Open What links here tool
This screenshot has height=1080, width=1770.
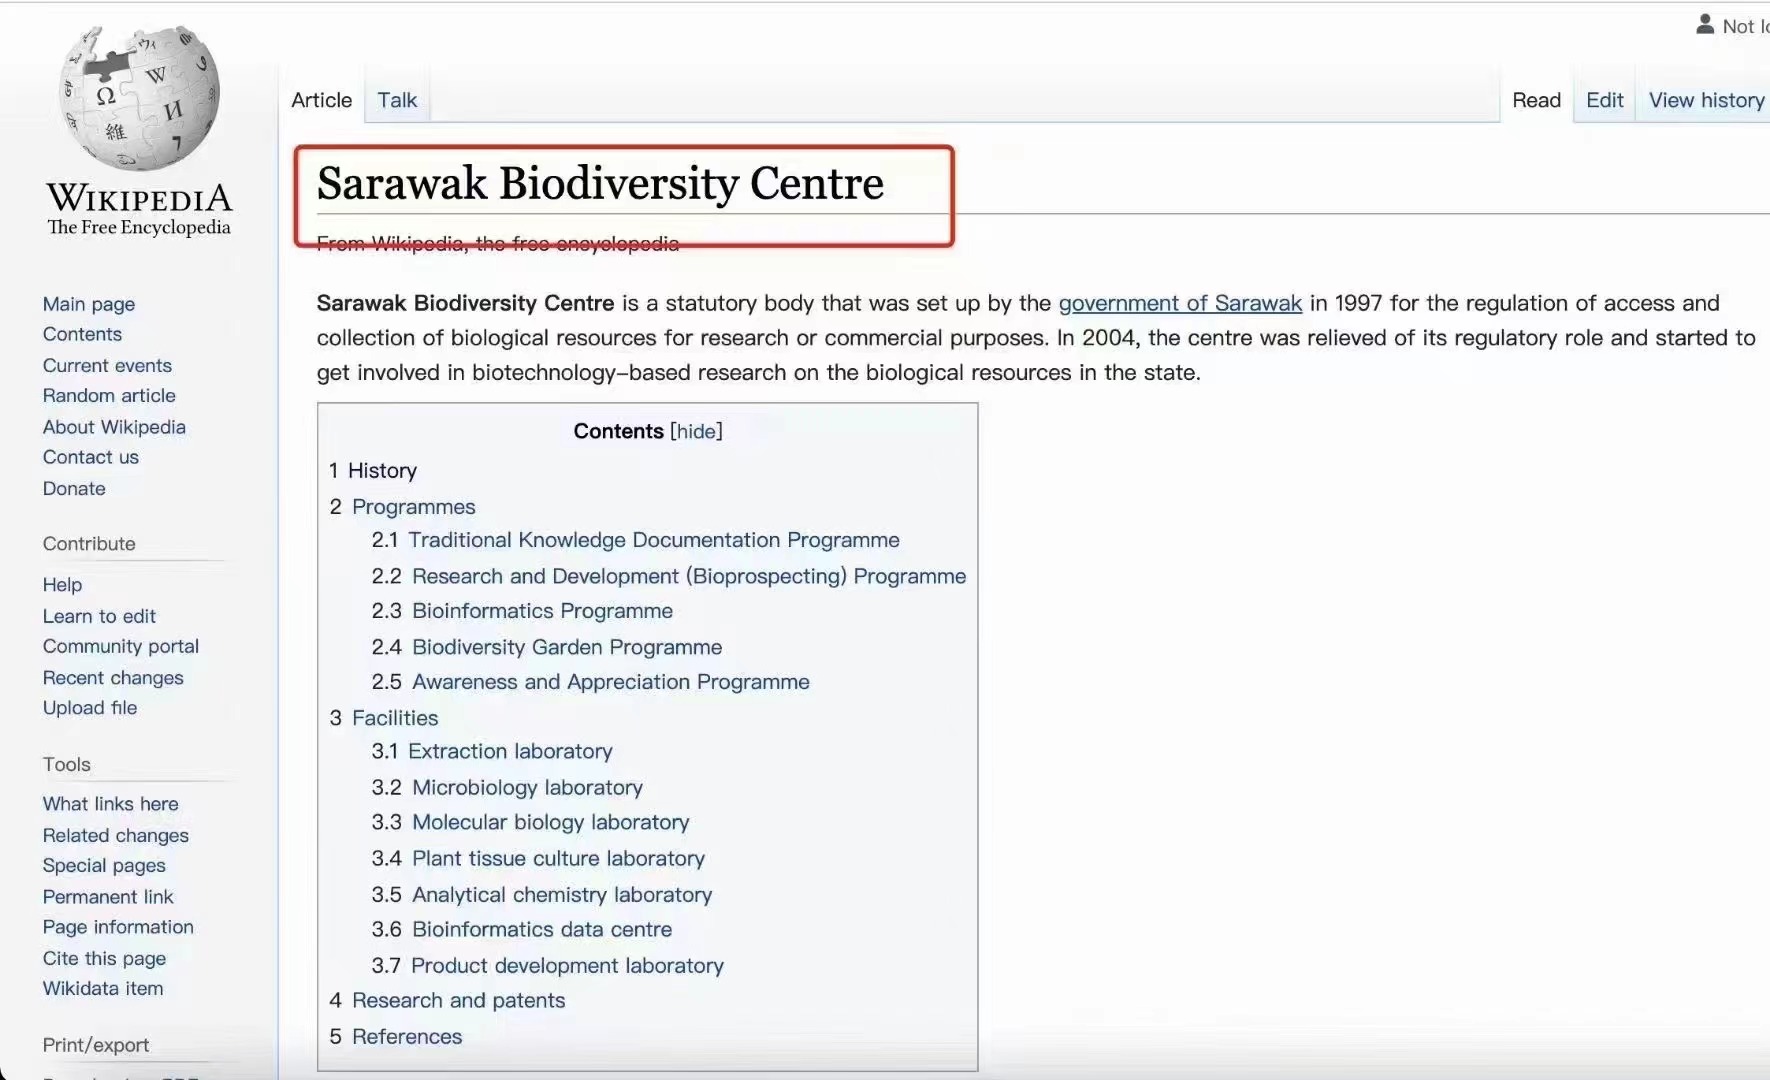tap(110, 804)
